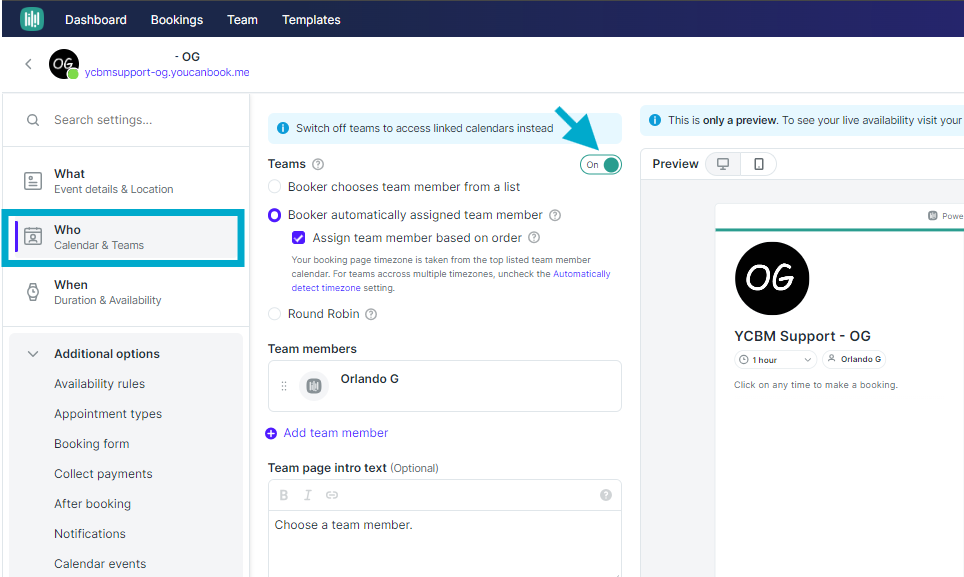Select Booker automatically assigned team member option
The image size is (964, 577).
point(274,215)
